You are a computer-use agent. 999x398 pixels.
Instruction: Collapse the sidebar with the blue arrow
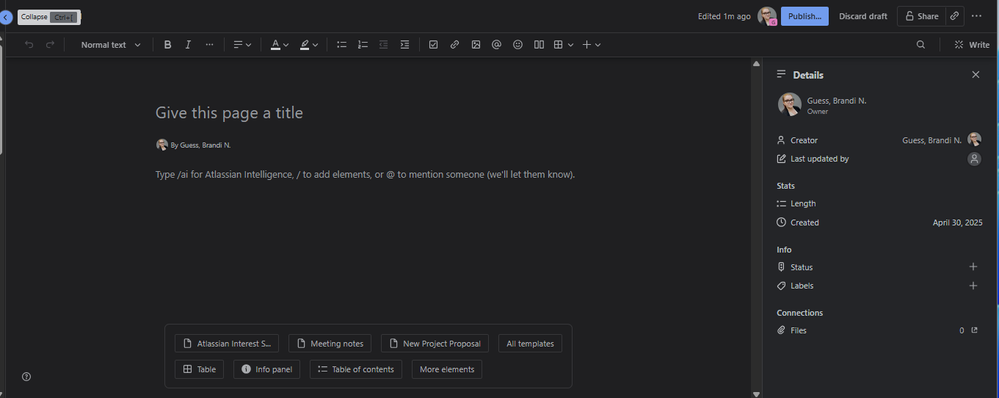[6, 17]
